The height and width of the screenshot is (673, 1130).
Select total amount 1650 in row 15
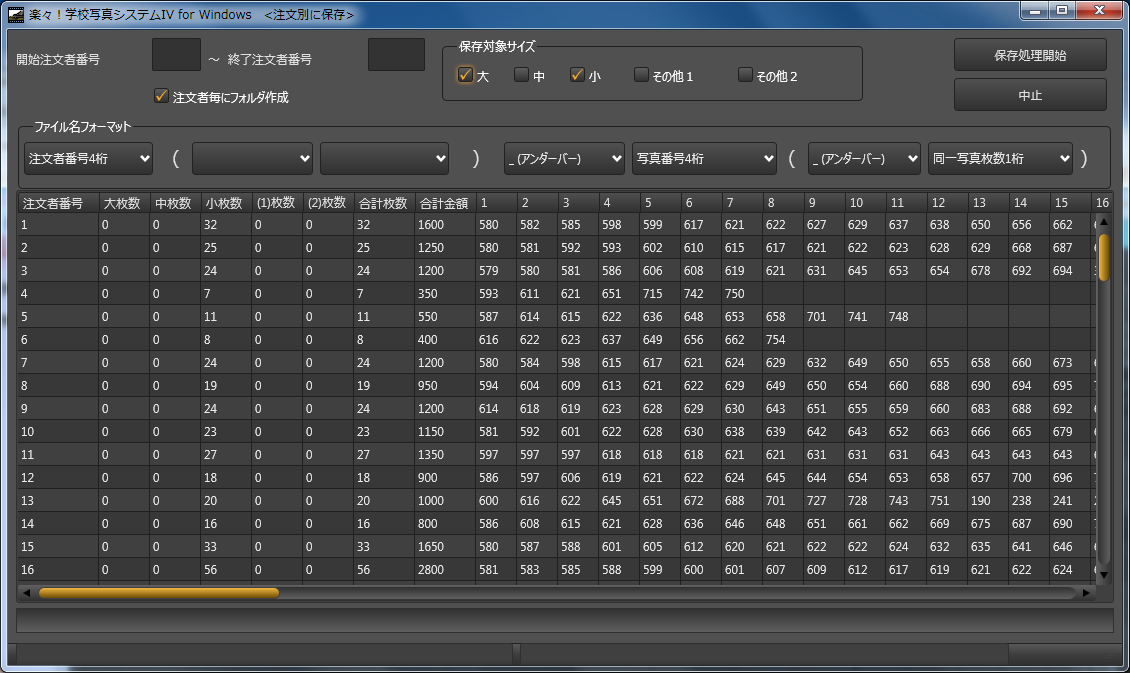click(x=445, y=547)
